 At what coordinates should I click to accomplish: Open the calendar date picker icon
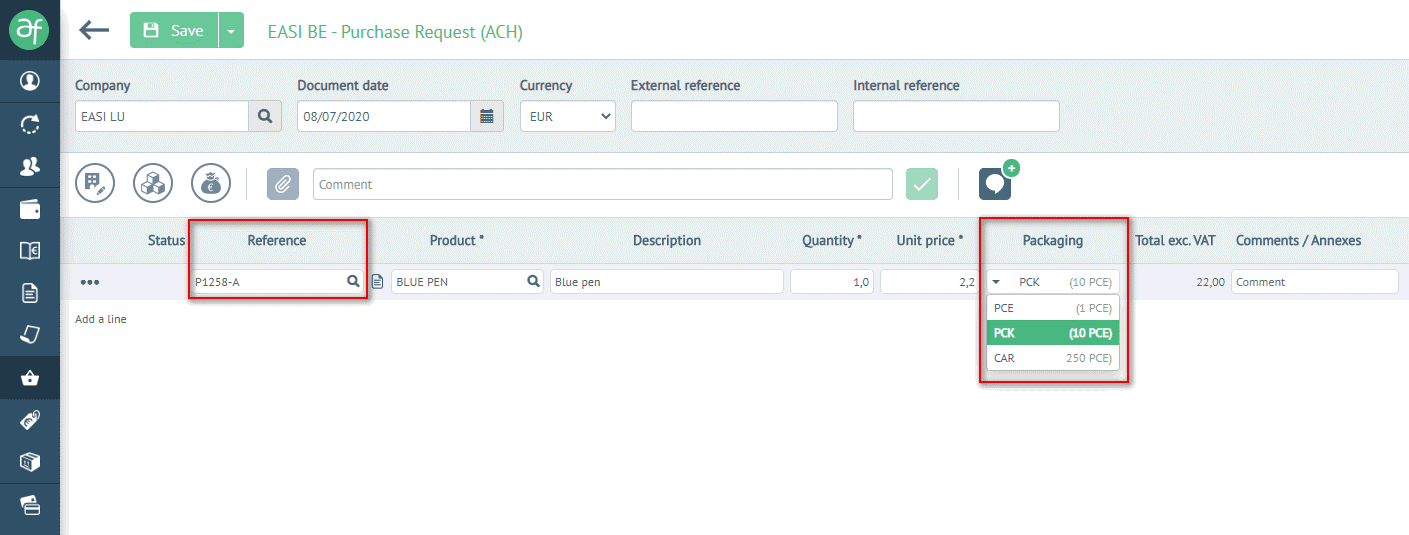486,116
